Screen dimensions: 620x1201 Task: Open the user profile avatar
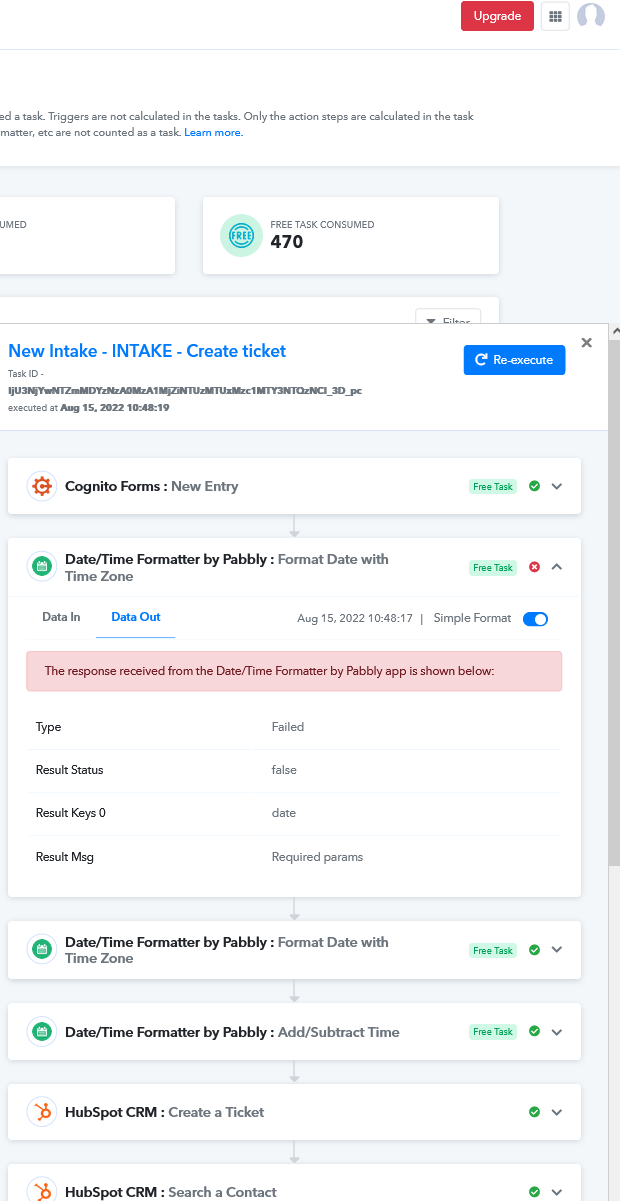click(591, 16)
